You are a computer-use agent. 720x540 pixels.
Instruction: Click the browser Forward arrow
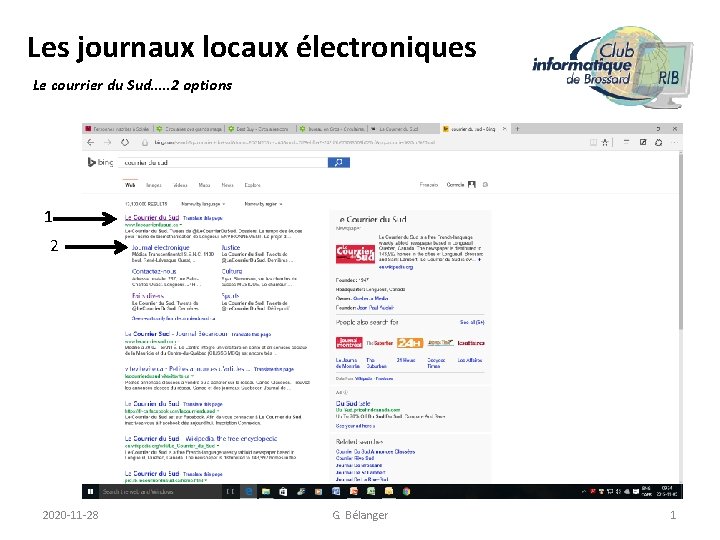click(107, 142)
